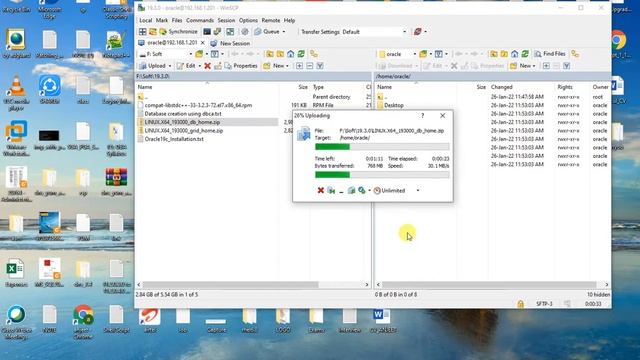Go to remote parent directory icon
The image size is (640, 360).
tap(493, 54)
